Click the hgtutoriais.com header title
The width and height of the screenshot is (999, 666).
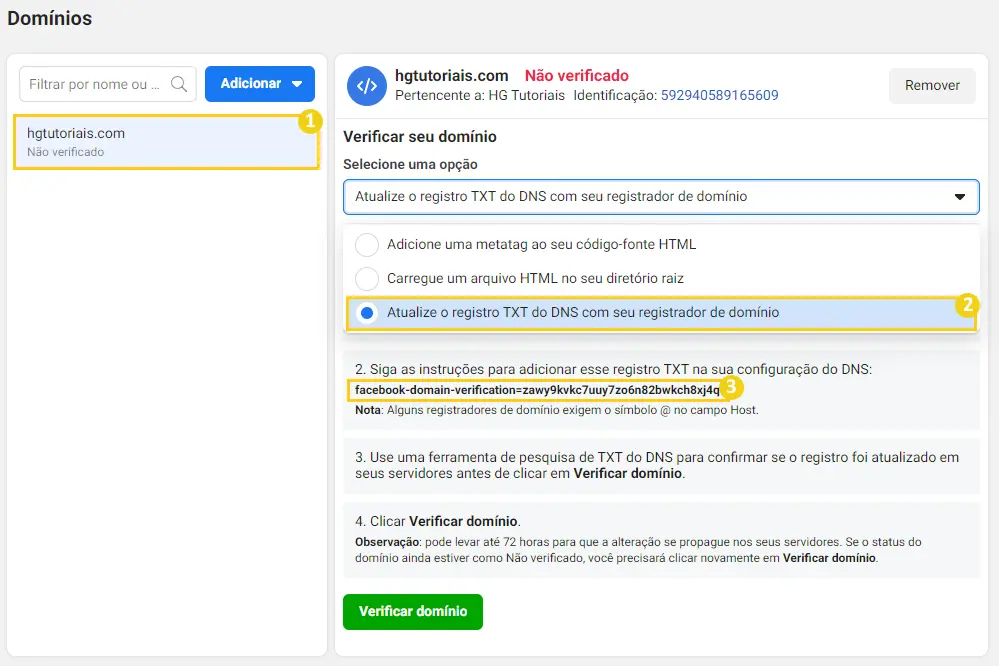[x=452, y=76]
